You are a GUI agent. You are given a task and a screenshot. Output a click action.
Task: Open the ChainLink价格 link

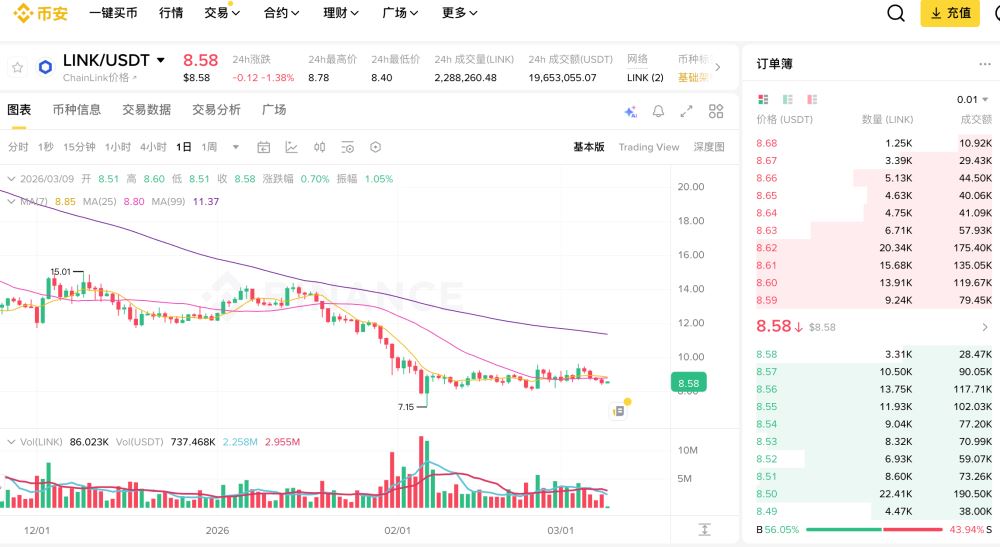pyautogui.click(x=100, y=78)
